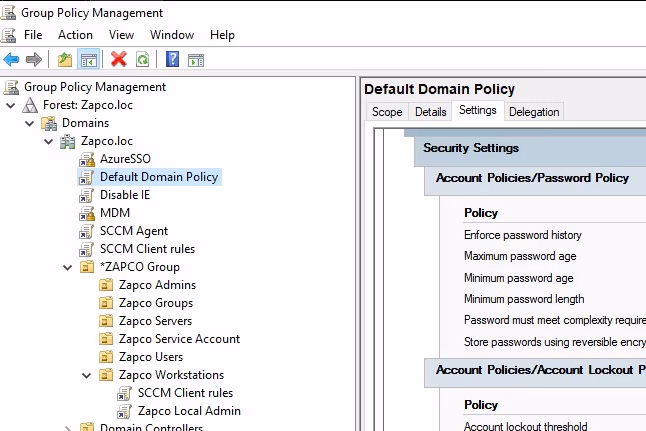Click the Zapco Users OU folder icon
Image resolution: width=646 pixels, height=431 pixels.
[106, 357]
